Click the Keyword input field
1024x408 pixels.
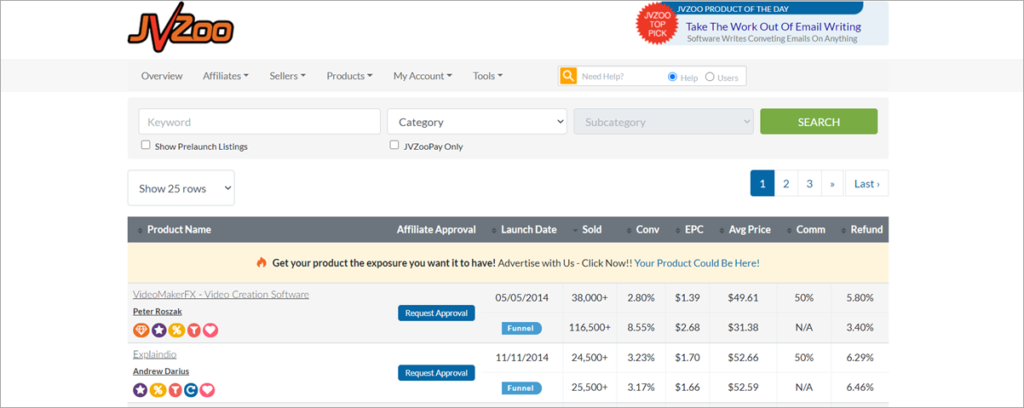tap(259, 122)
